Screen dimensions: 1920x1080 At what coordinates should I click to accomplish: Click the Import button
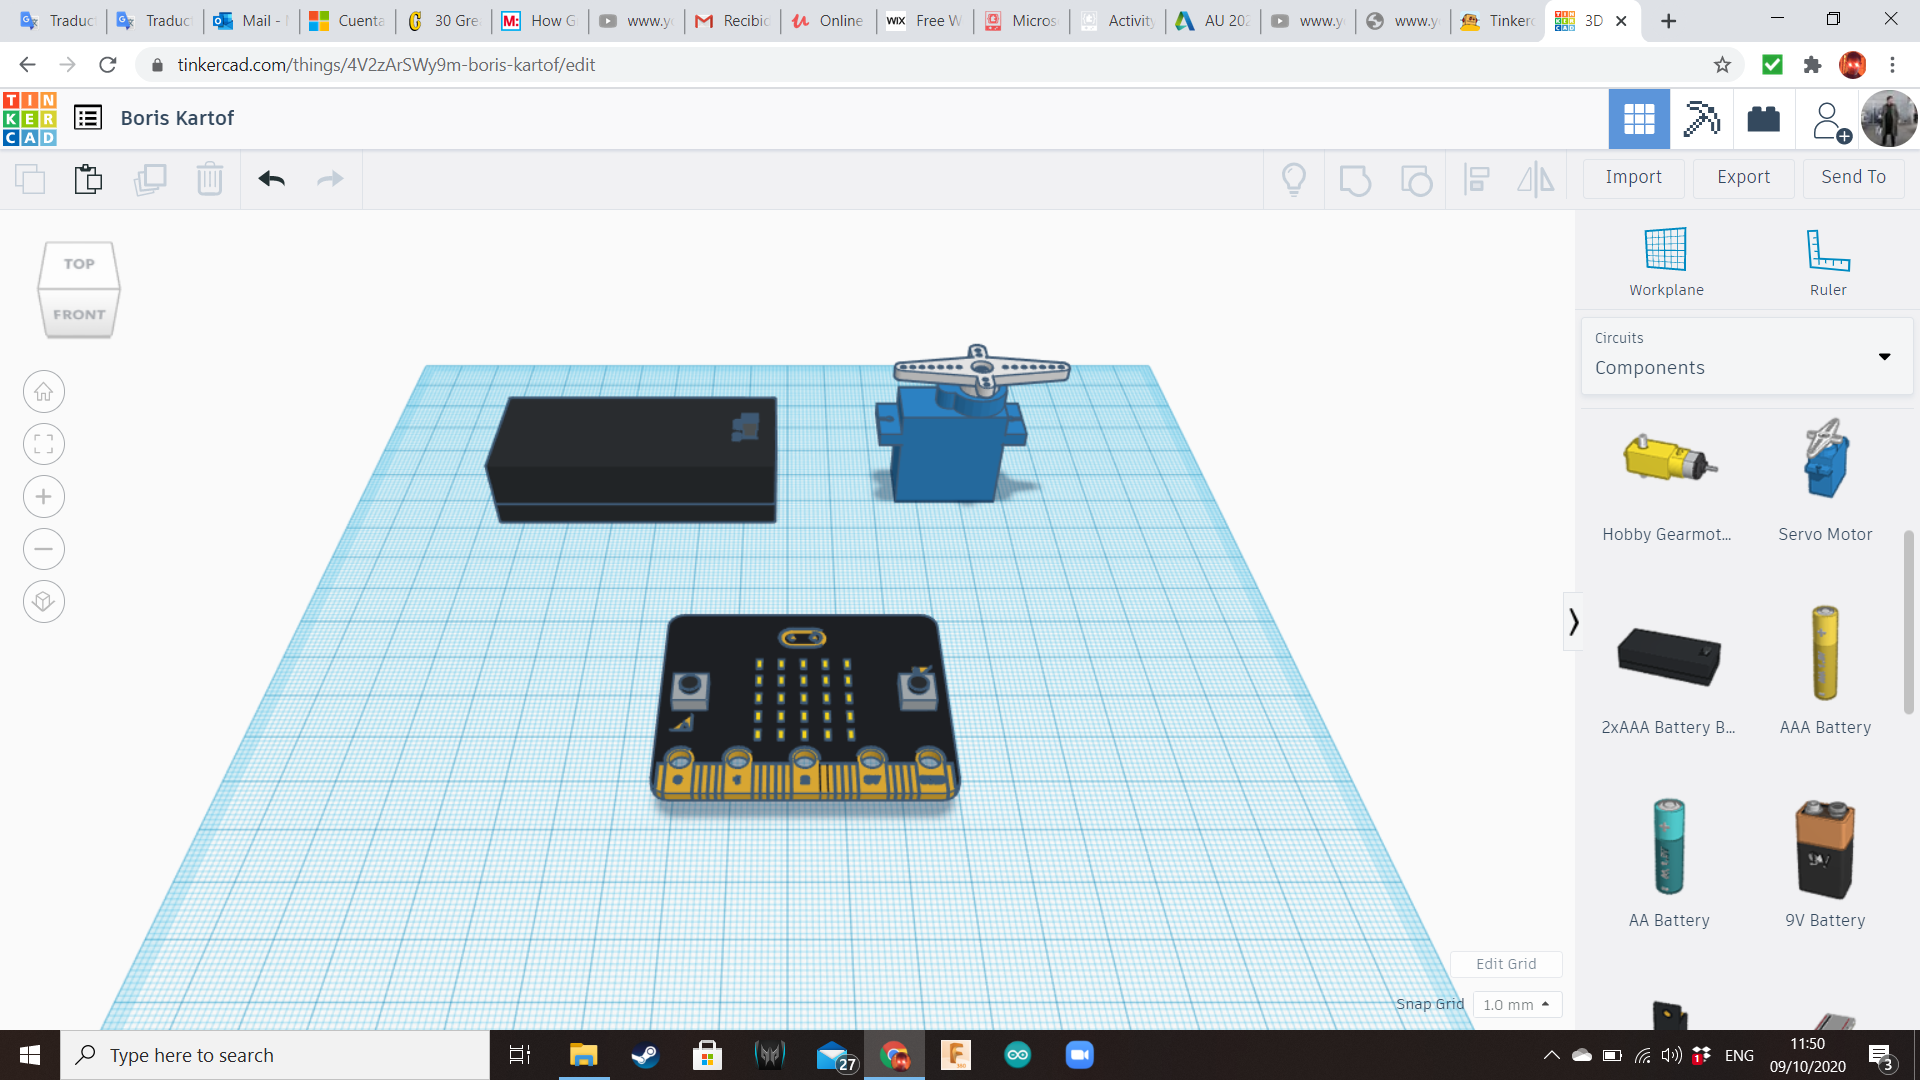[1633, 177]
